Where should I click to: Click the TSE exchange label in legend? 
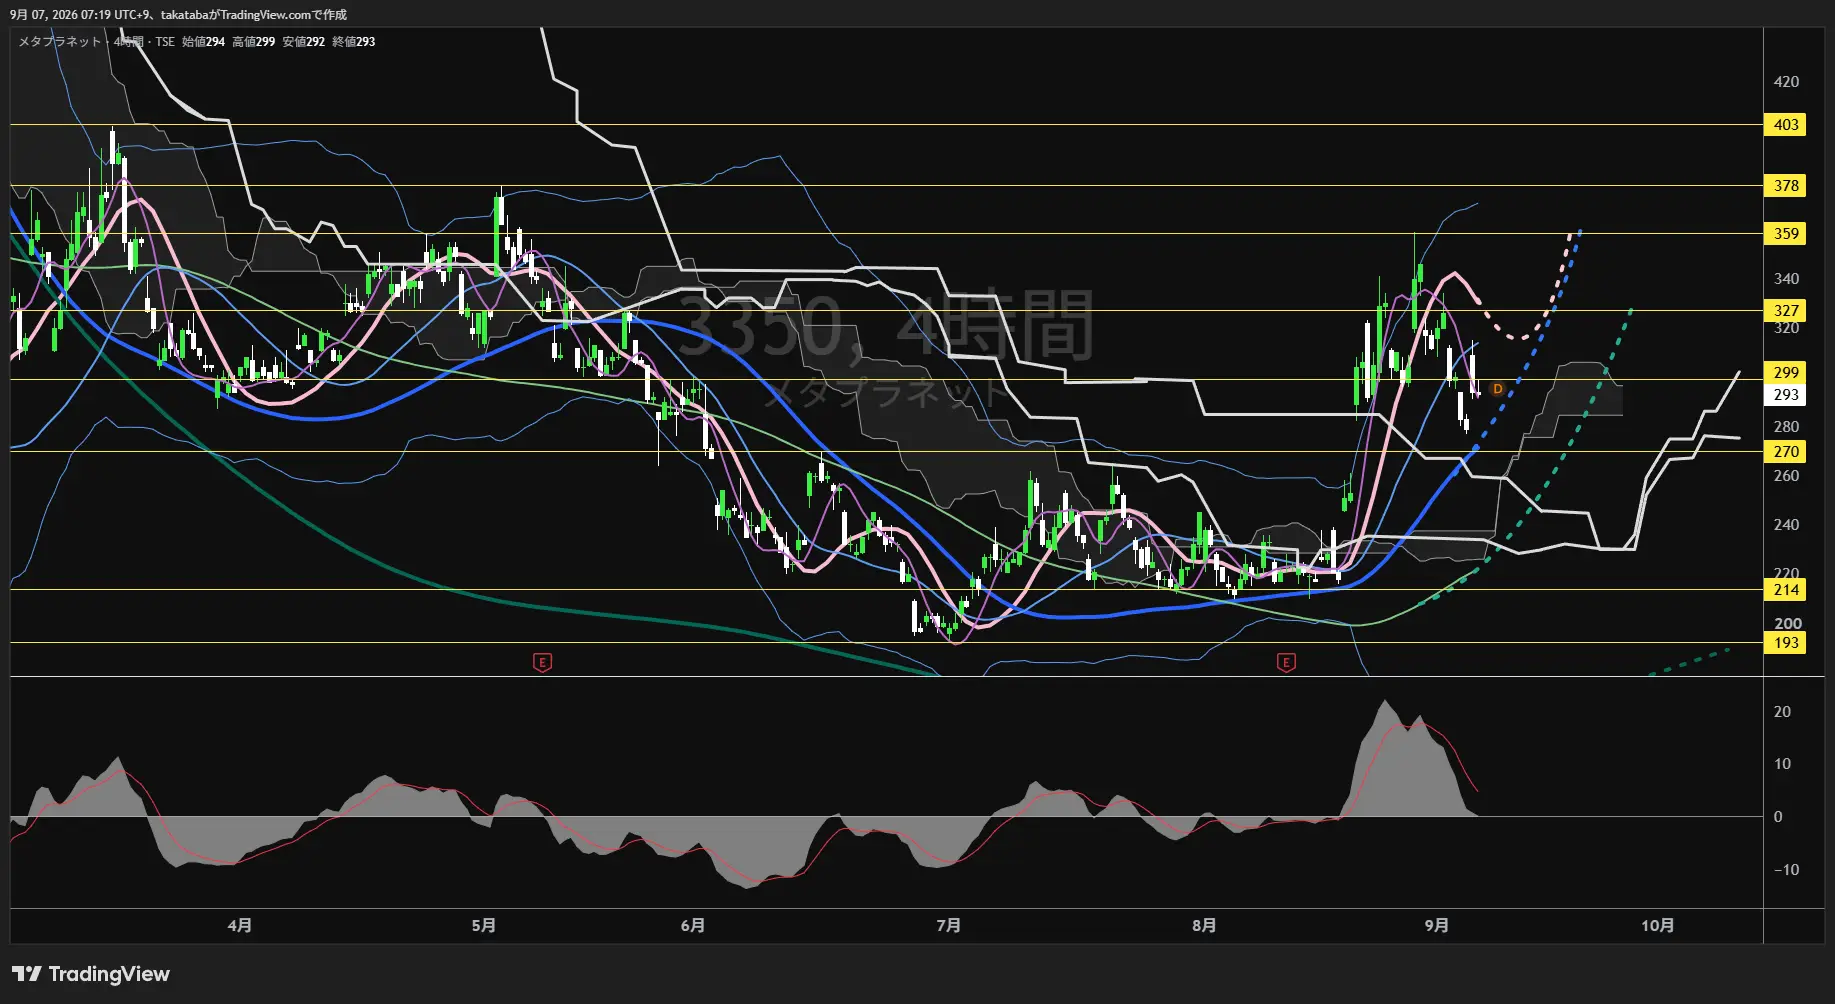(x=165, y=42)
